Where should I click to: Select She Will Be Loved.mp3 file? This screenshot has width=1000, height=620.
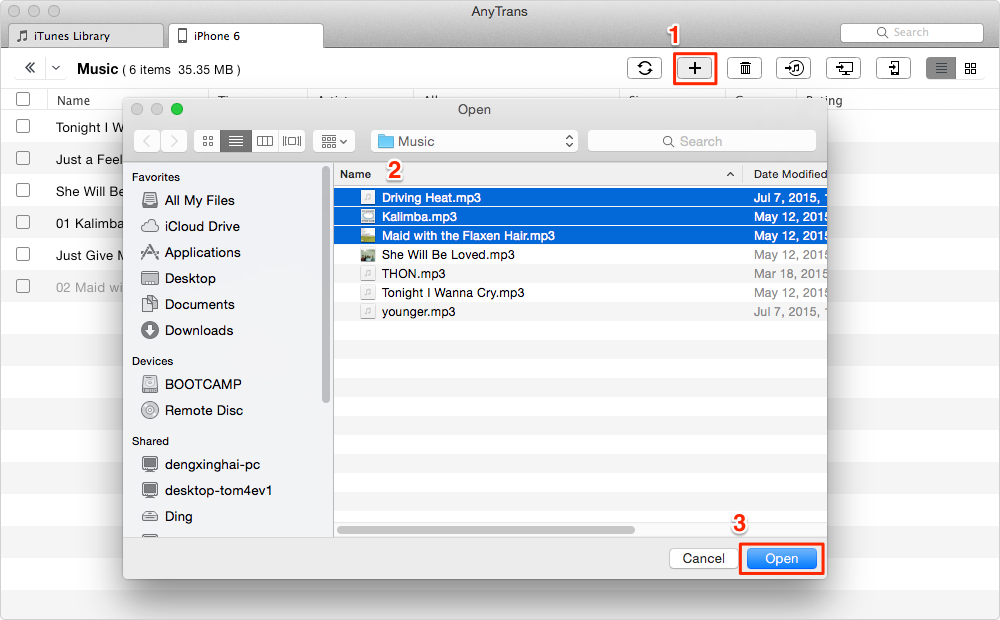580,255
